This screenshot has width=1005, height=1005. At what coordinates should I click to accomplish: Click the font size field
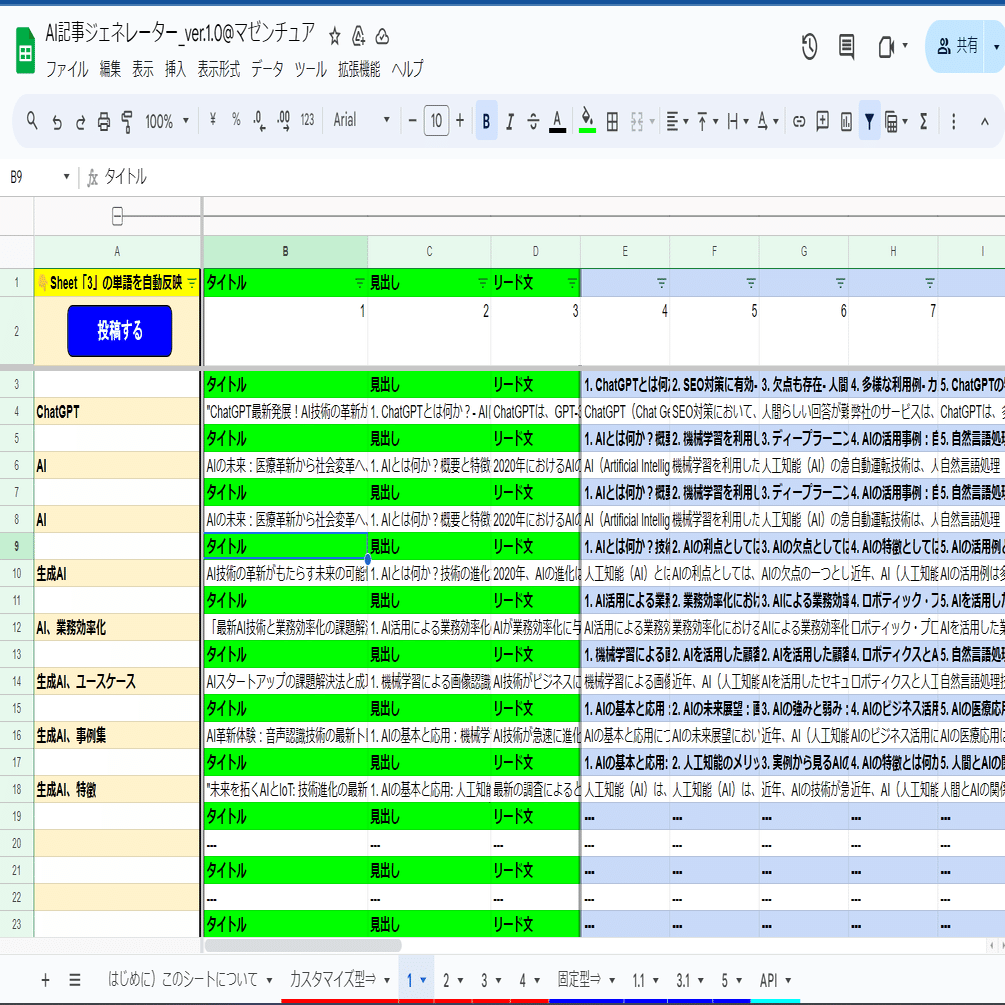pyautogui.click(x=436, y=120)
